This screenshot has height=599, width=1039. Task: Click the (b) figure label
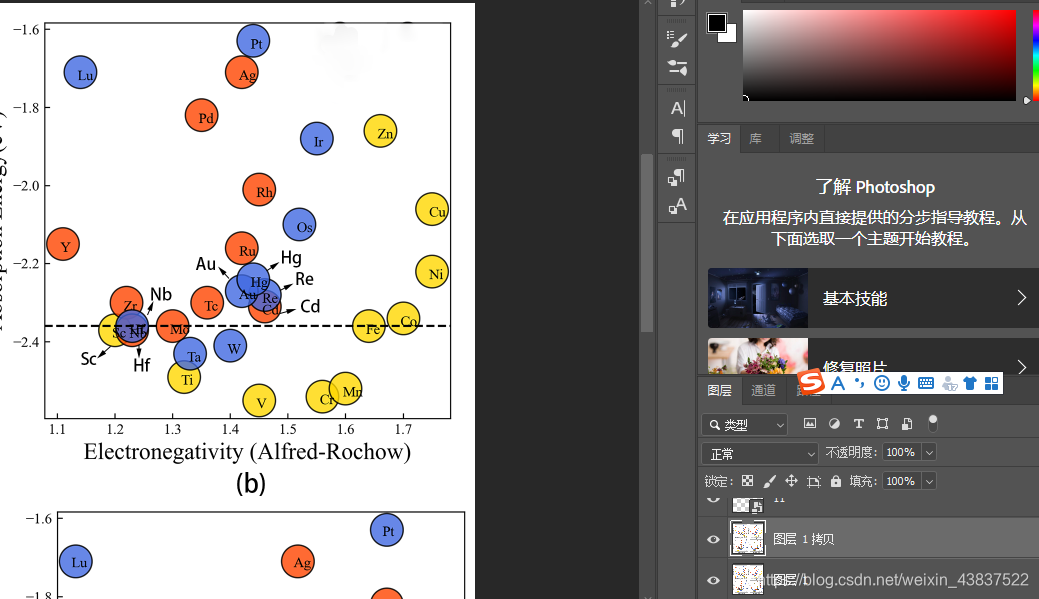tap(250, 483)
